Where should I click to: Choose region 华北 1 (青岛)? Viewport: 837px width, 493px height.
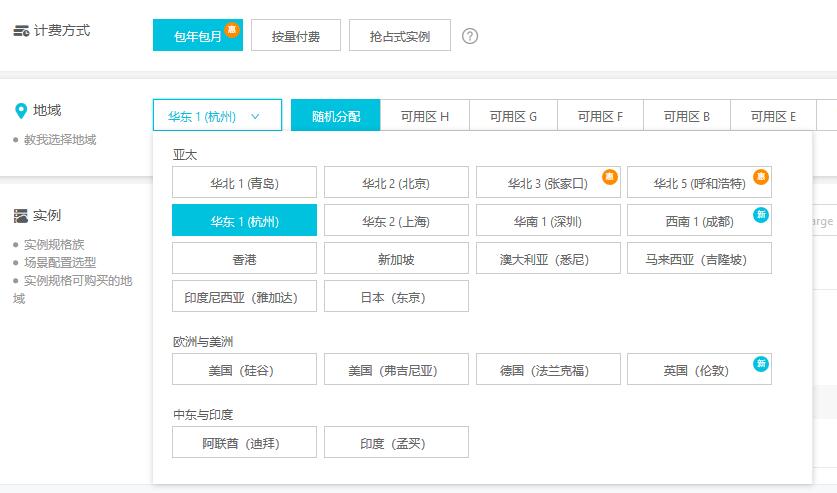[244, 182]
